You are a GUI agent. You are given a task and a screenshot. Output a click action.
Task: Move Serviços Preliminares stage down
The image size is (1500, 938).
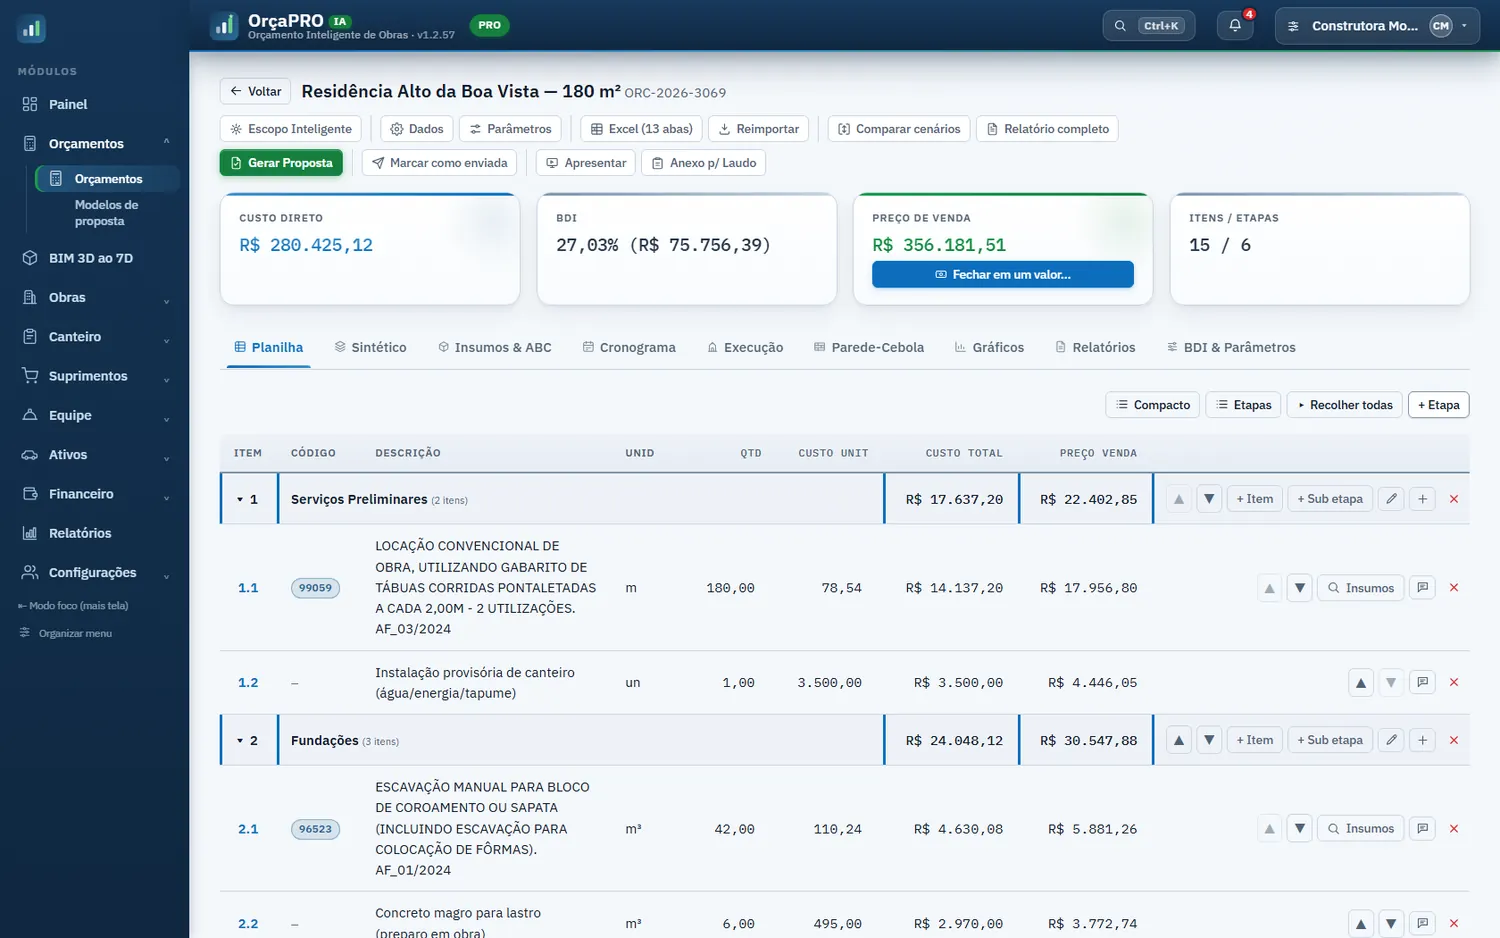tap(1209, 499)
